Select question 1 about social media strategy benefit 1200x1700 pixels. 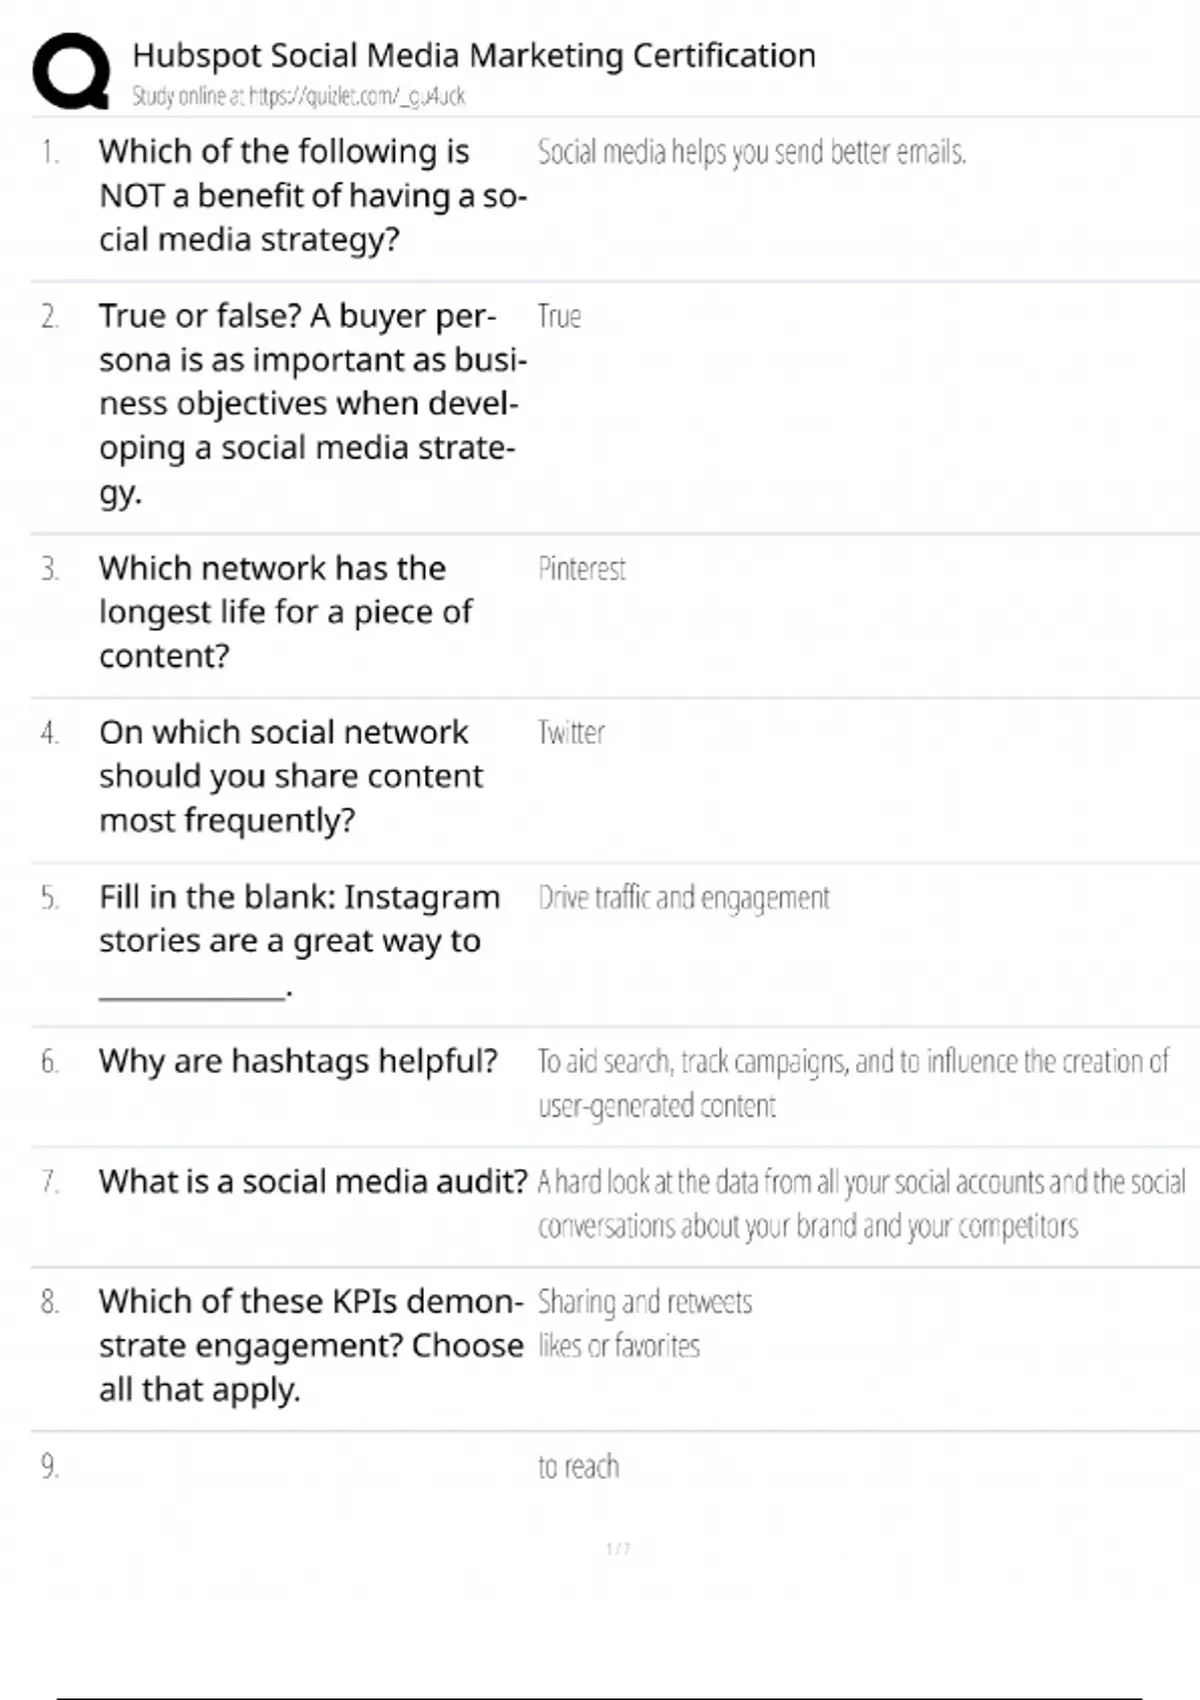click(312, 195)
